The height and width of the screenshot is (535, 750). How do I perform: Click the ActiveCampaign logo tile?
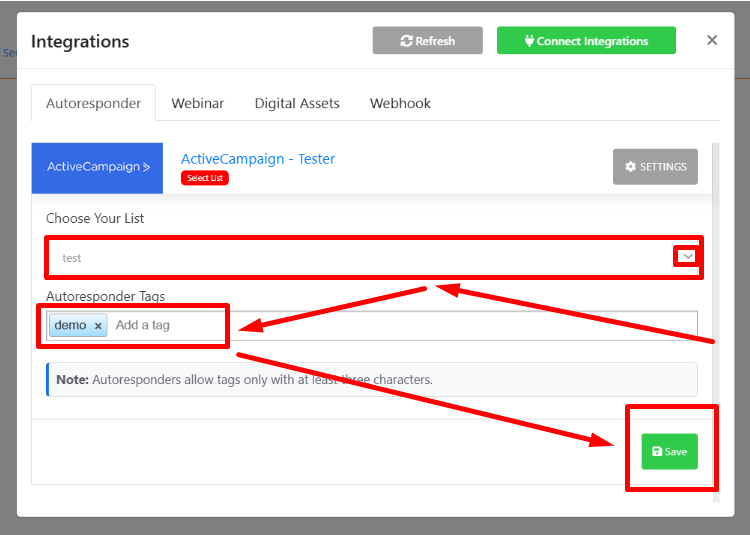[x=98, y=168]
